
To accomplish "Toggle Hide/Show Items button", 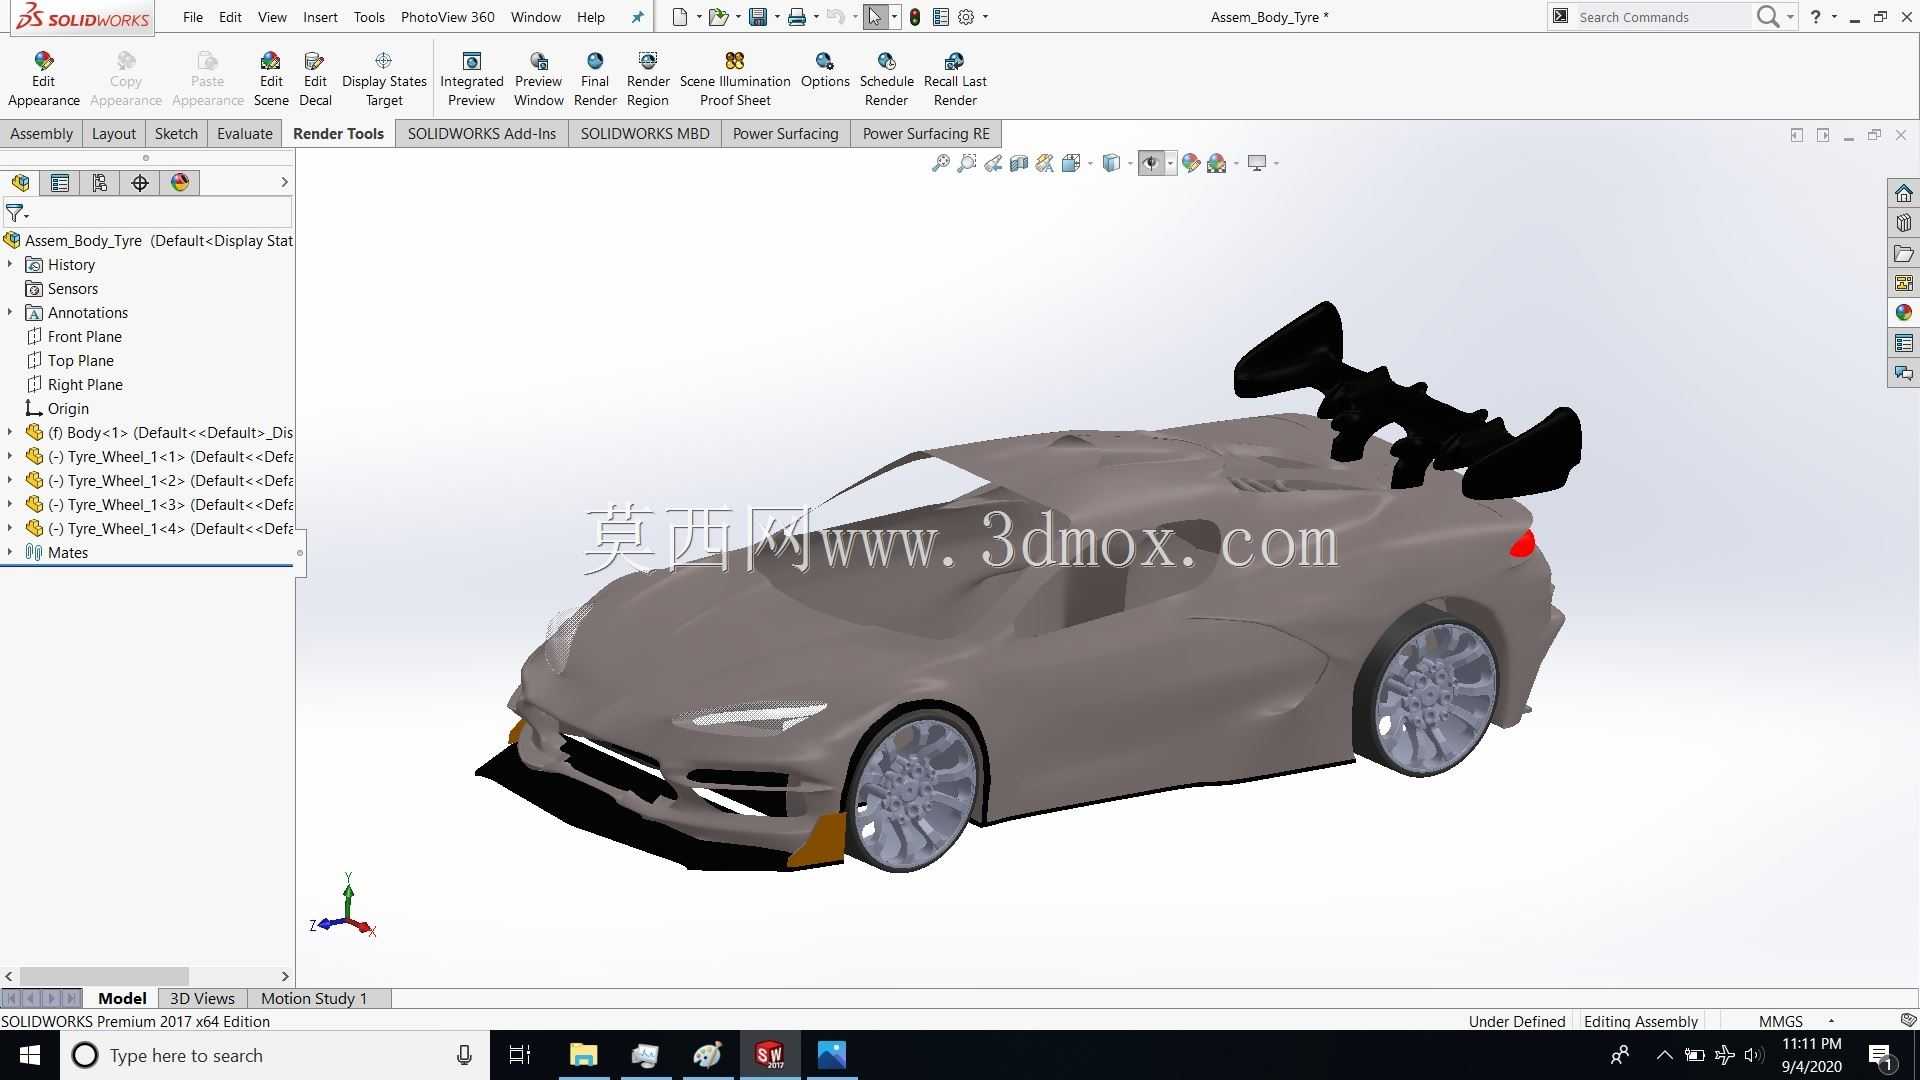I will [1151, 163].
